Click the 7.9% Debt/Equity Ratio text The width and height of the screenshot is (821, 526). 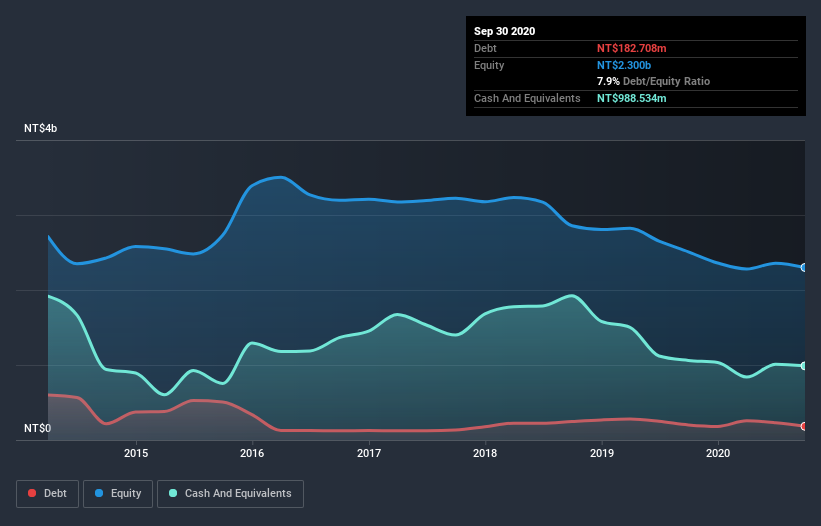(x=653, y=82)
